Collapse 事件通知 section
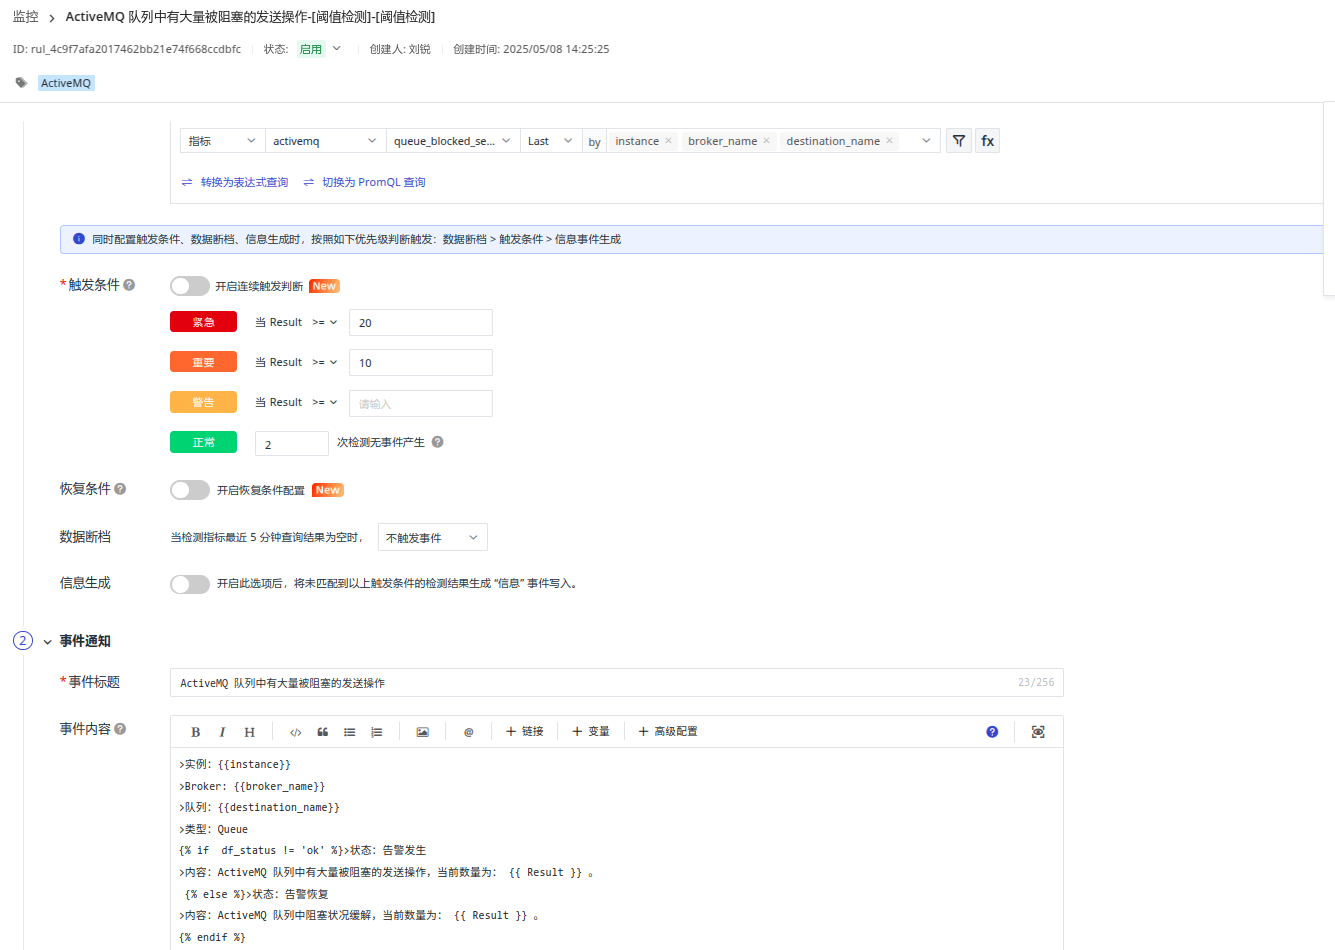 (x=47, y=642)
